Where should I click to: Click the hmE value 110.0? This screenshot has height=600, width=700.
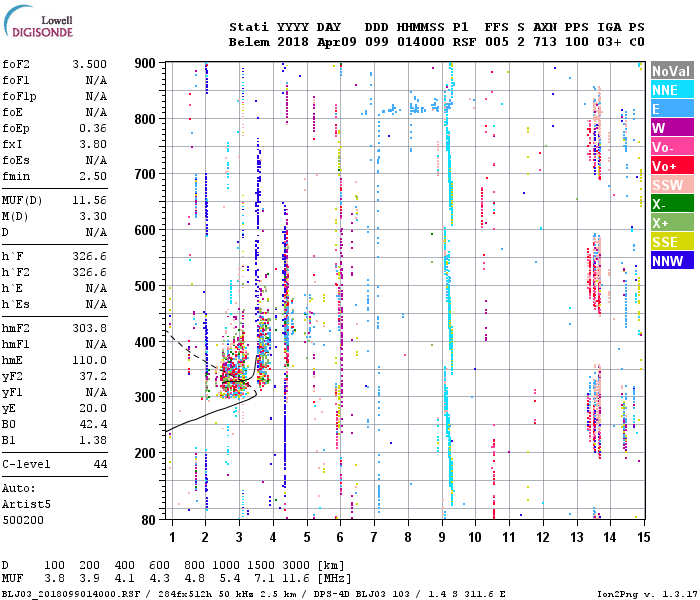pos(90,360)
